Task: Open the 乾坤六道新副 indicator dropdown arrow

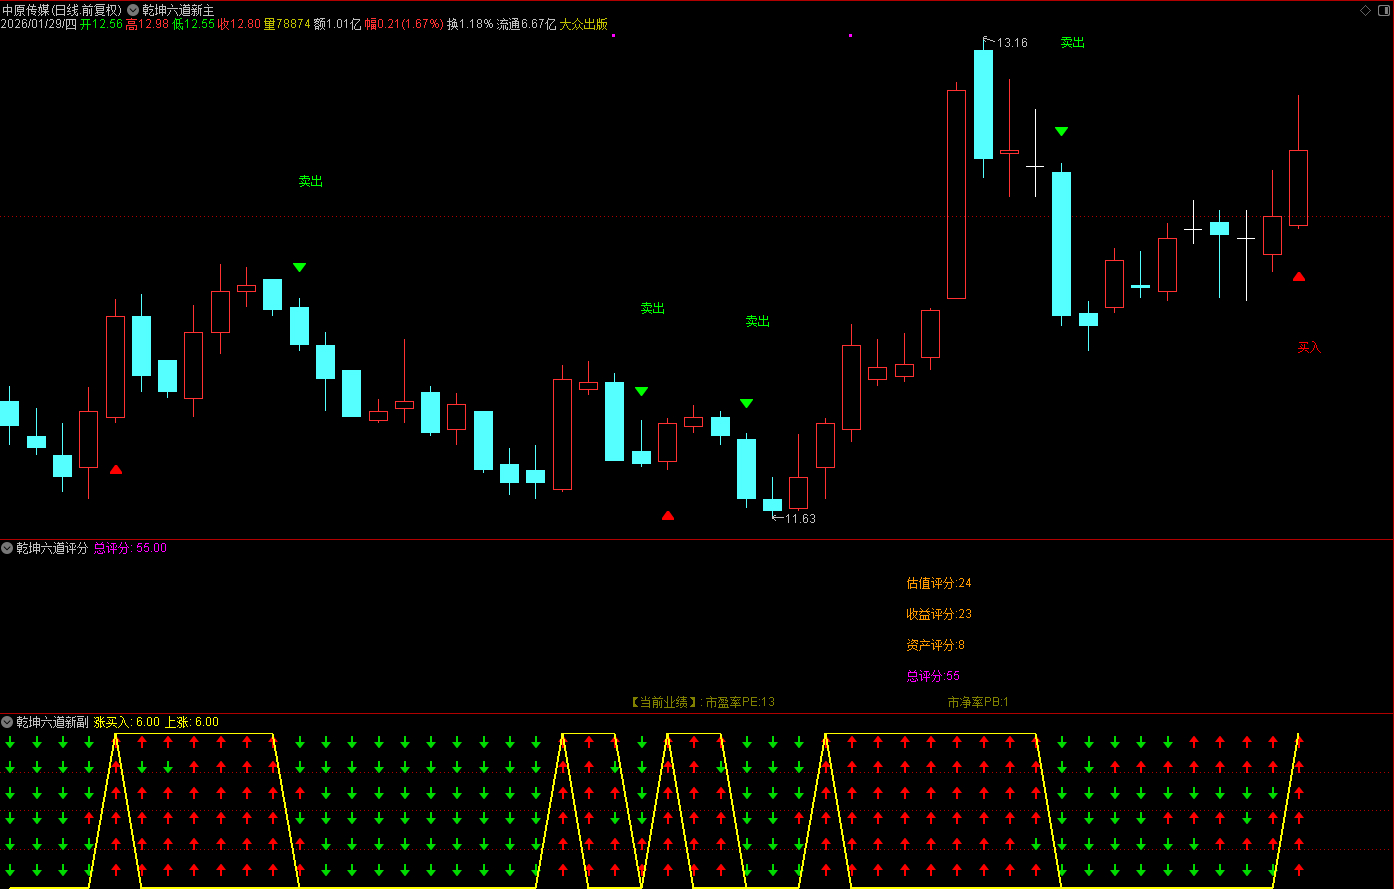Action: point(7,722)
